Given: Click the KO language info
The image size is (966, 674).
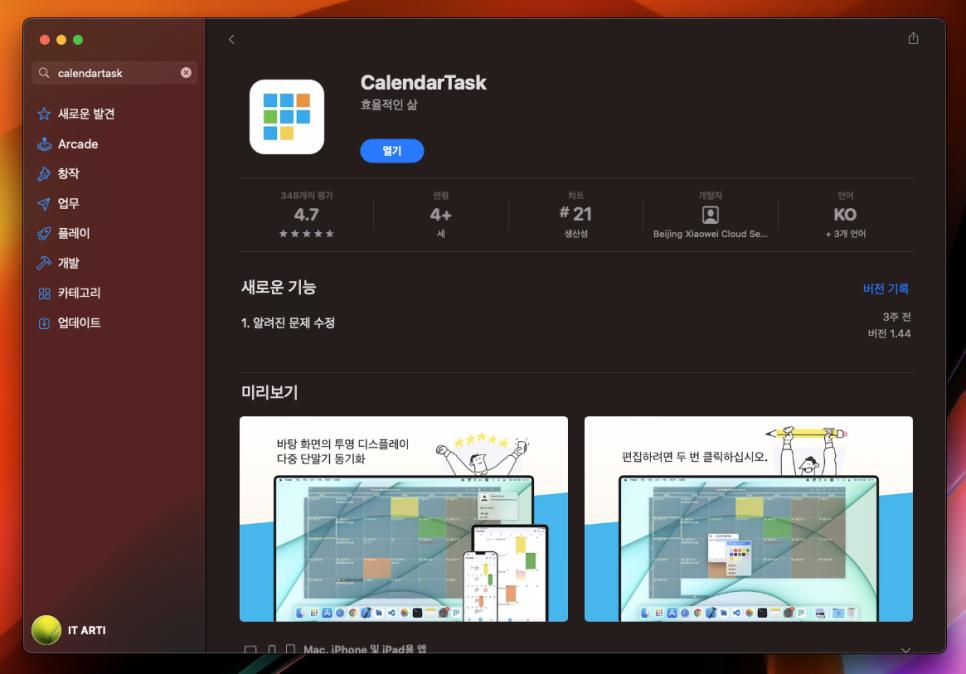Looking at the screenshot, I should [x=845, y=214].
